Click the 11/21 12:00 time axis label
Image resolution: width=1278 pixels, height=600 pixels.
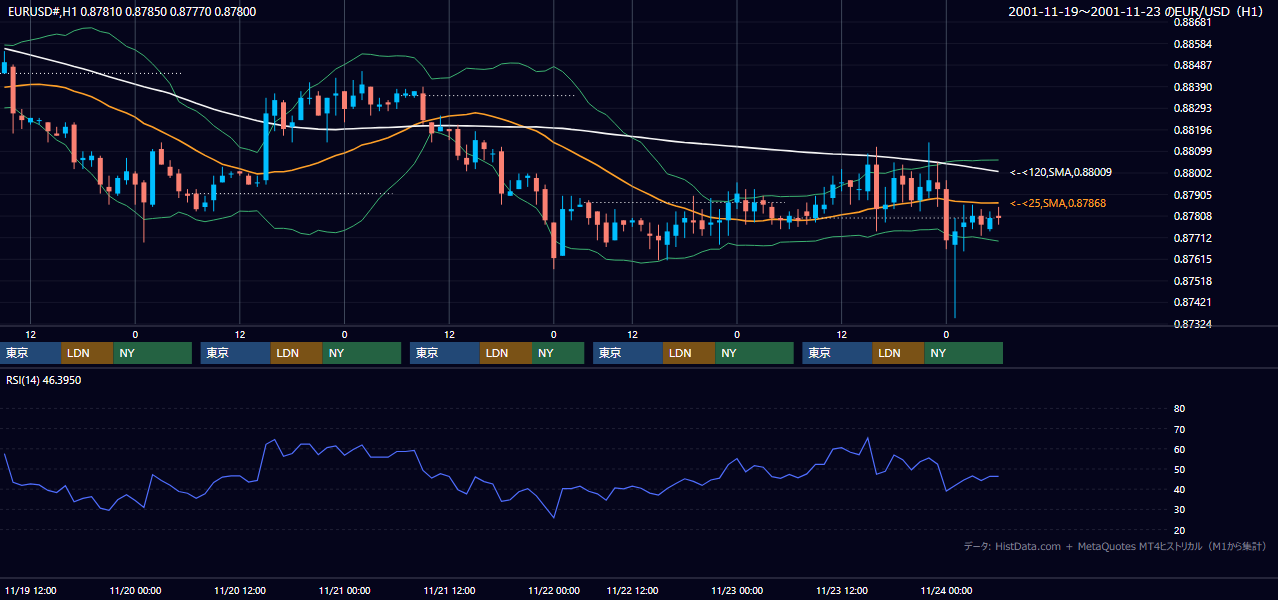coord(449,590)
